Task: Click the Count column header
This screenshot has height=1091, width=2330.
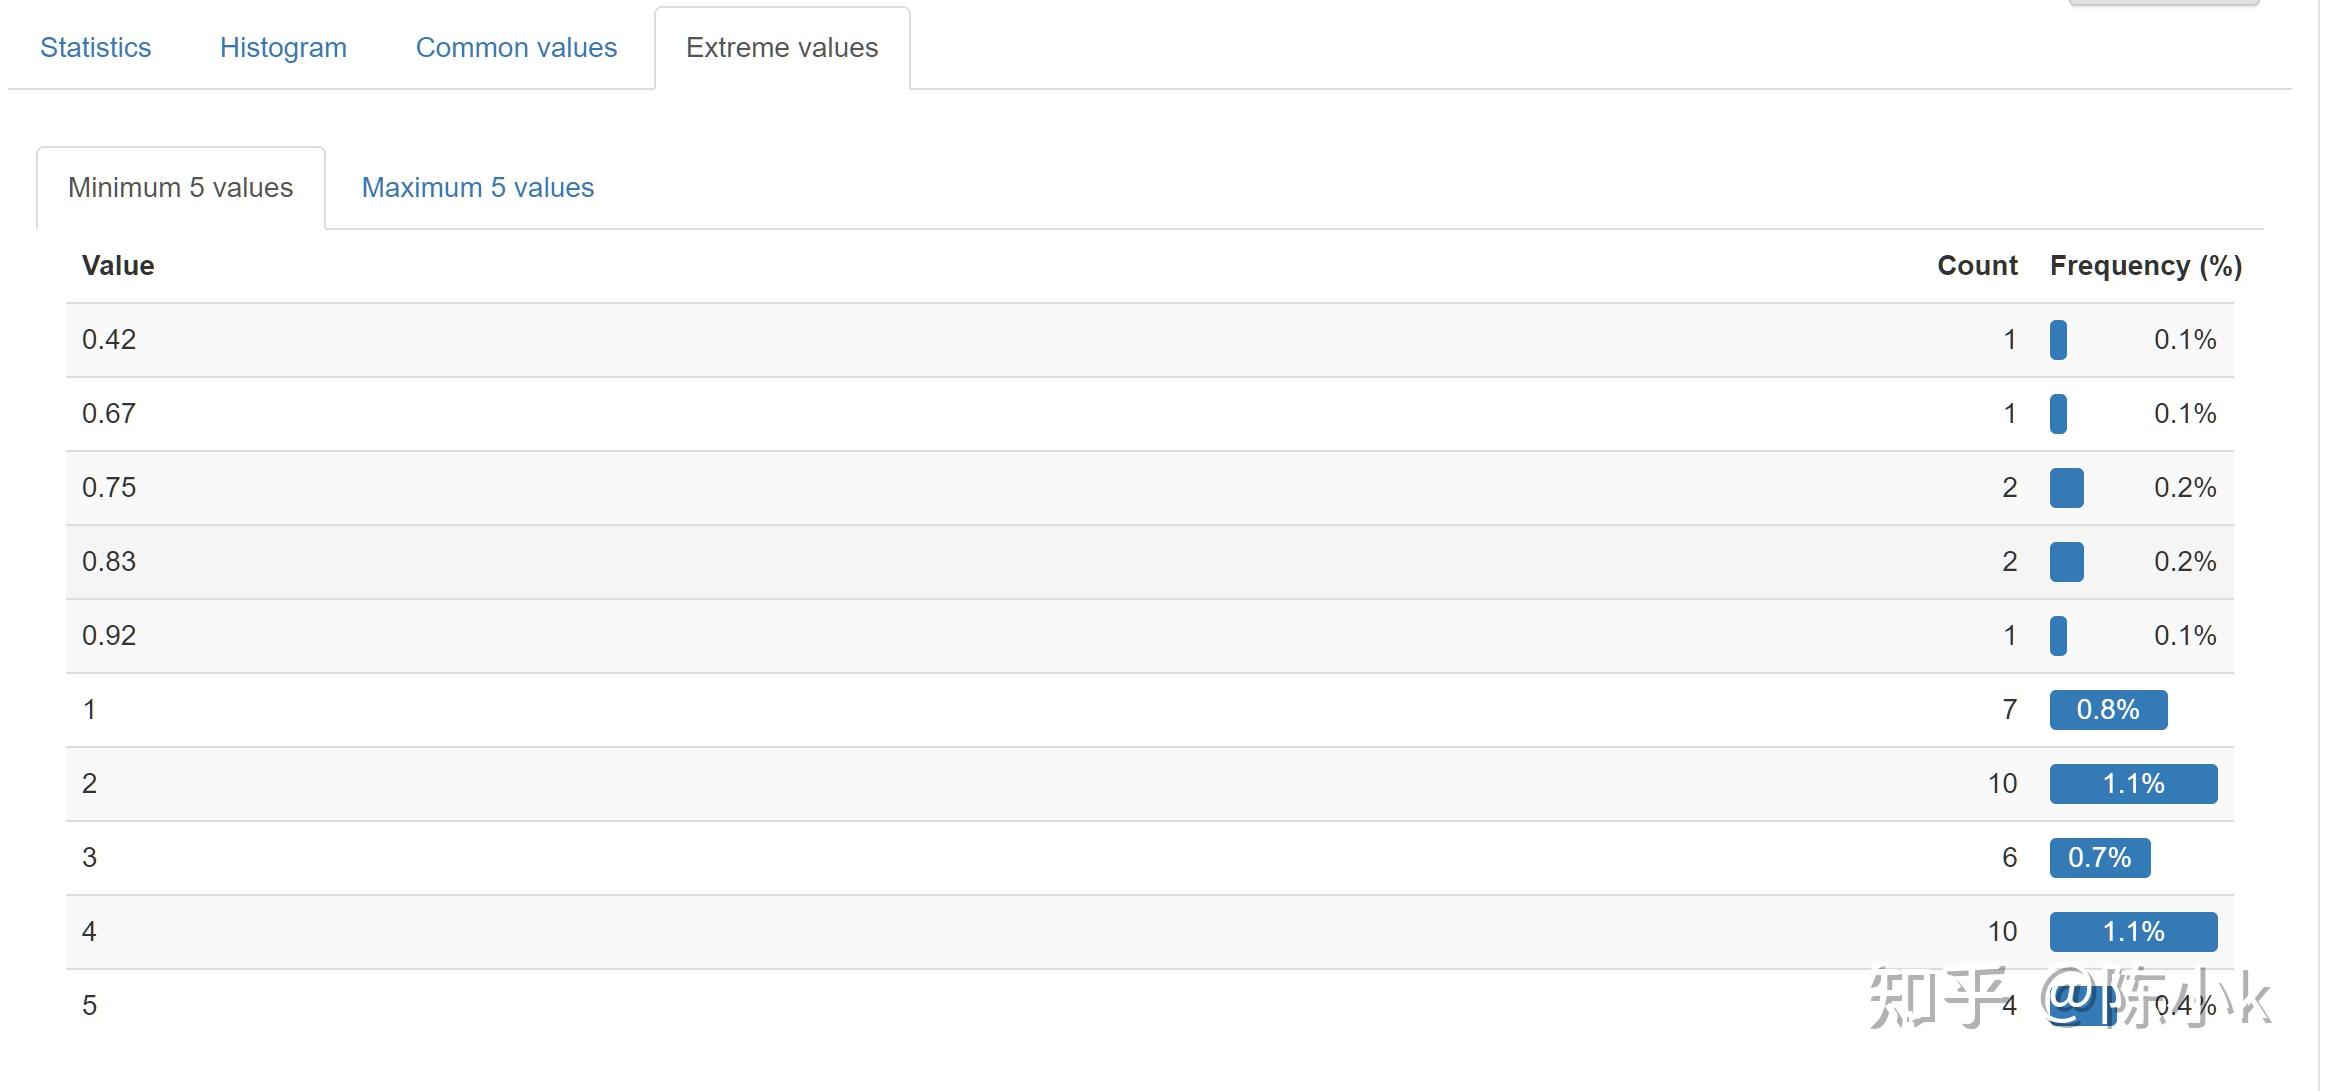Action: click(x=1977, y=265)
